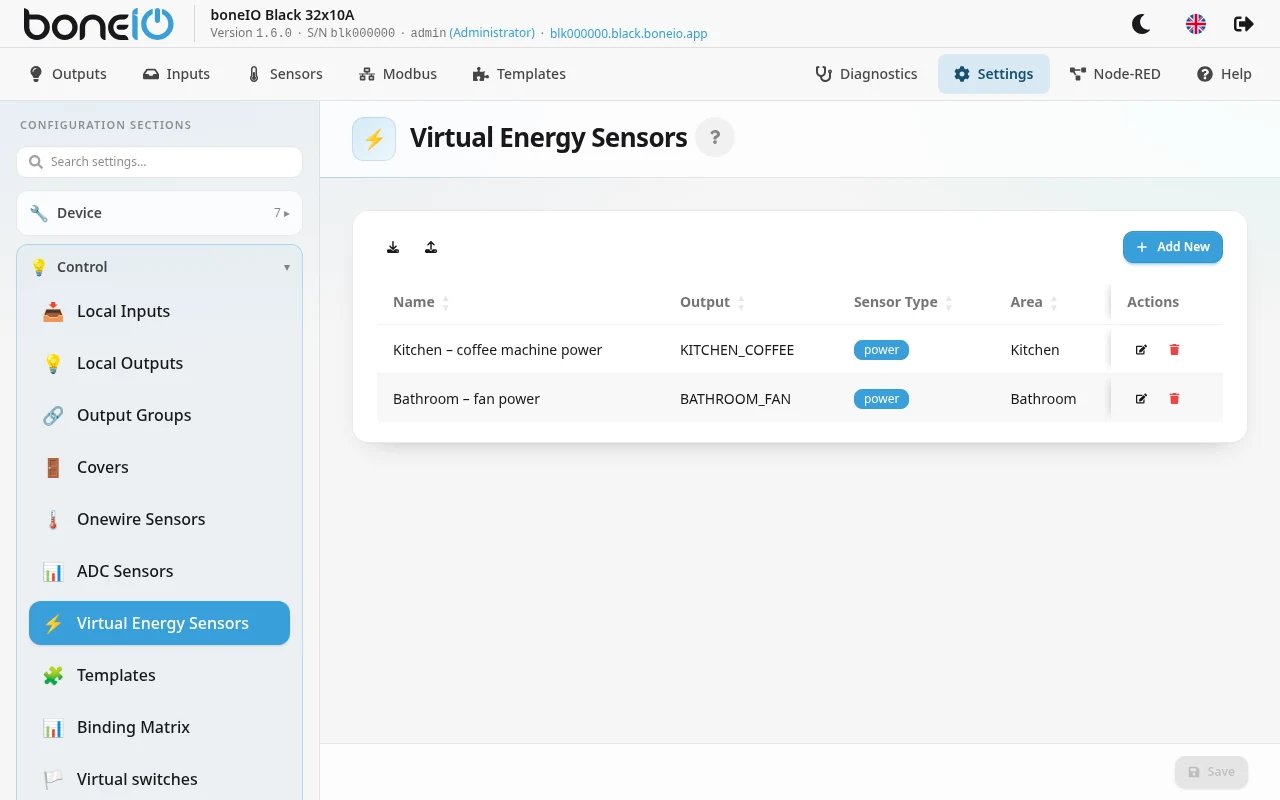The height and width of the screenshot is (800, 1280).
Task: Delete the Bathroom fan power sensor
Action: (x=1174, y=399)
